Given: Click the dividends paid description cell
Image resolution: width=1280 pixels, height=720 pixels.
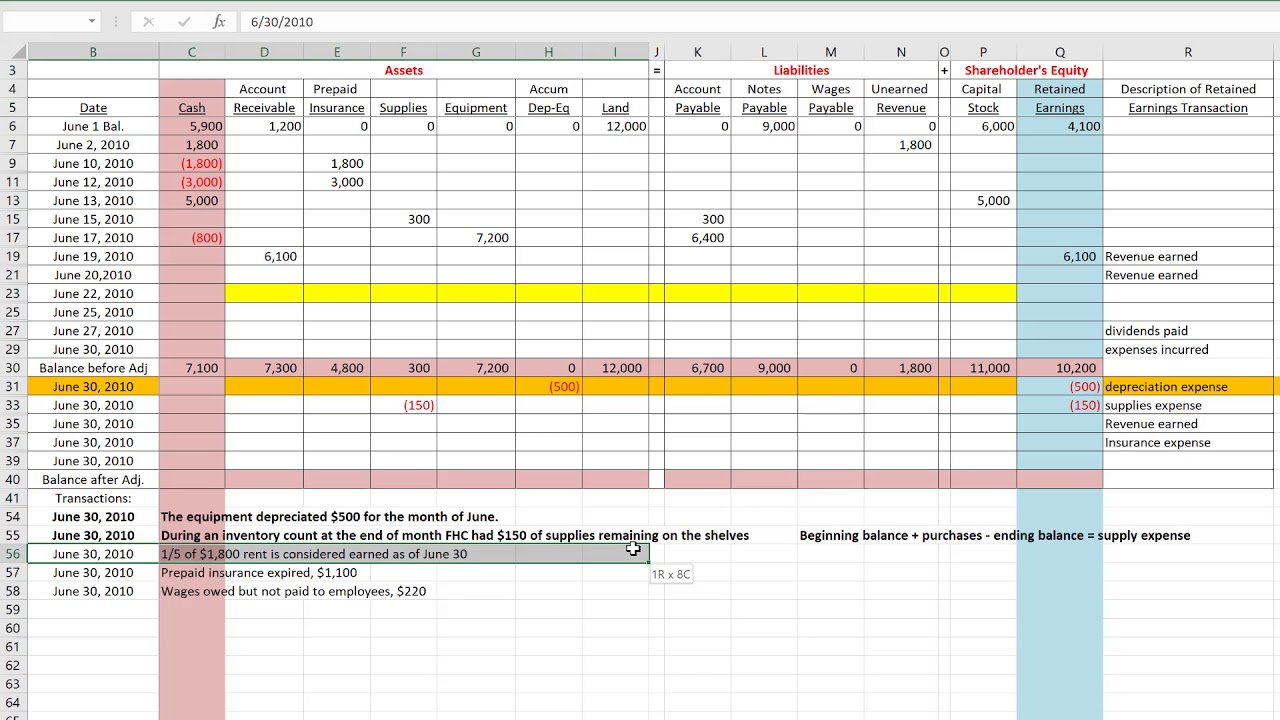Looking at the screenshot, I should click(1188, 331).
